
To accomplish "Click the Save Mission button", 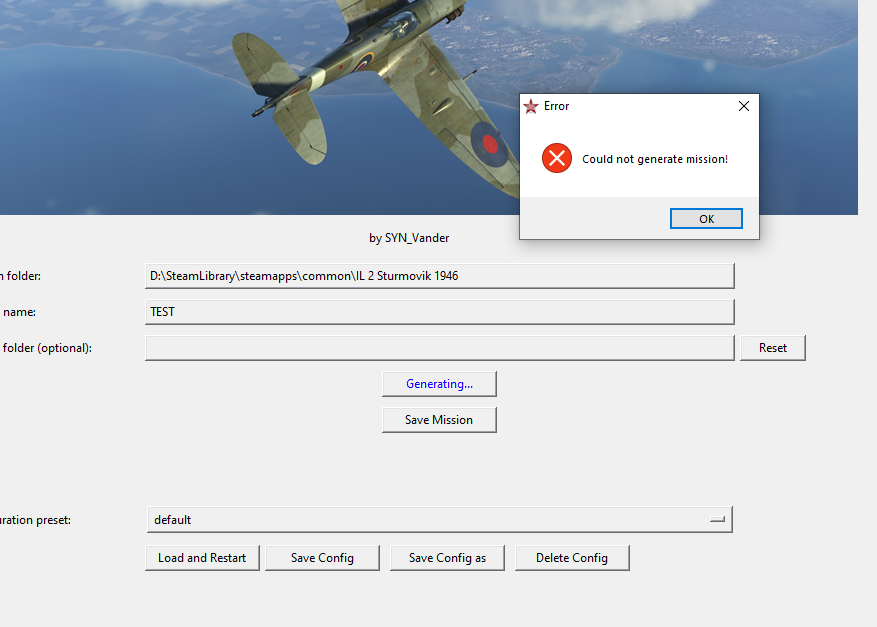I will click(439, 419).
